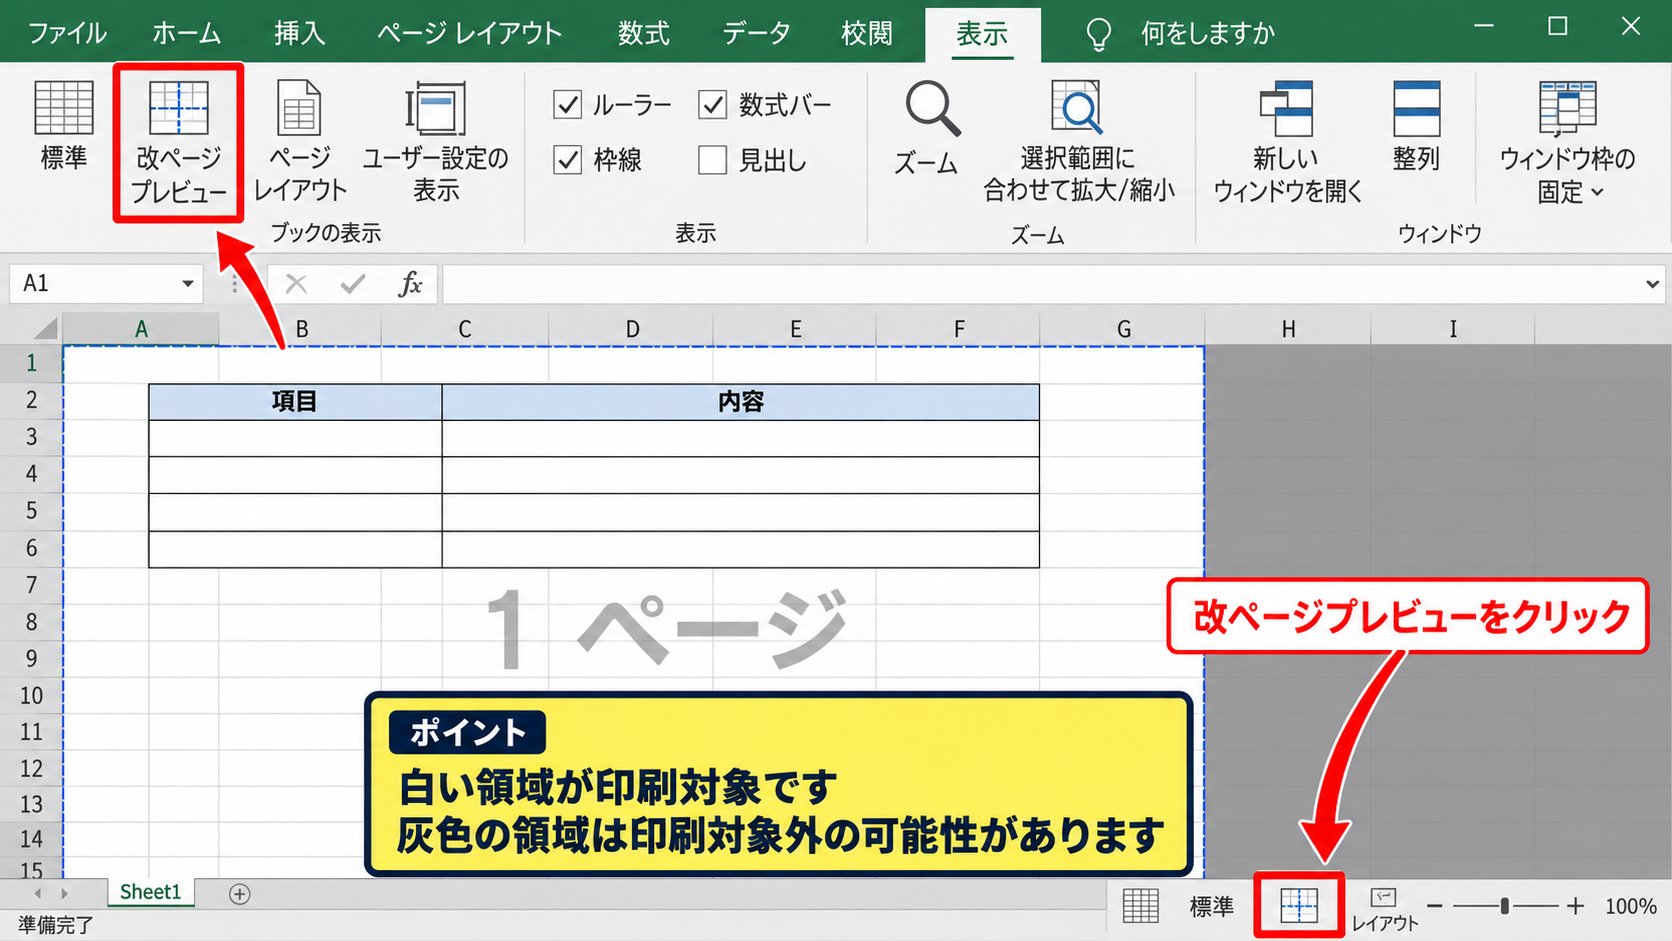Arrange all windows (整列)
The image size is (1672, 941).
click(1416, 125)
